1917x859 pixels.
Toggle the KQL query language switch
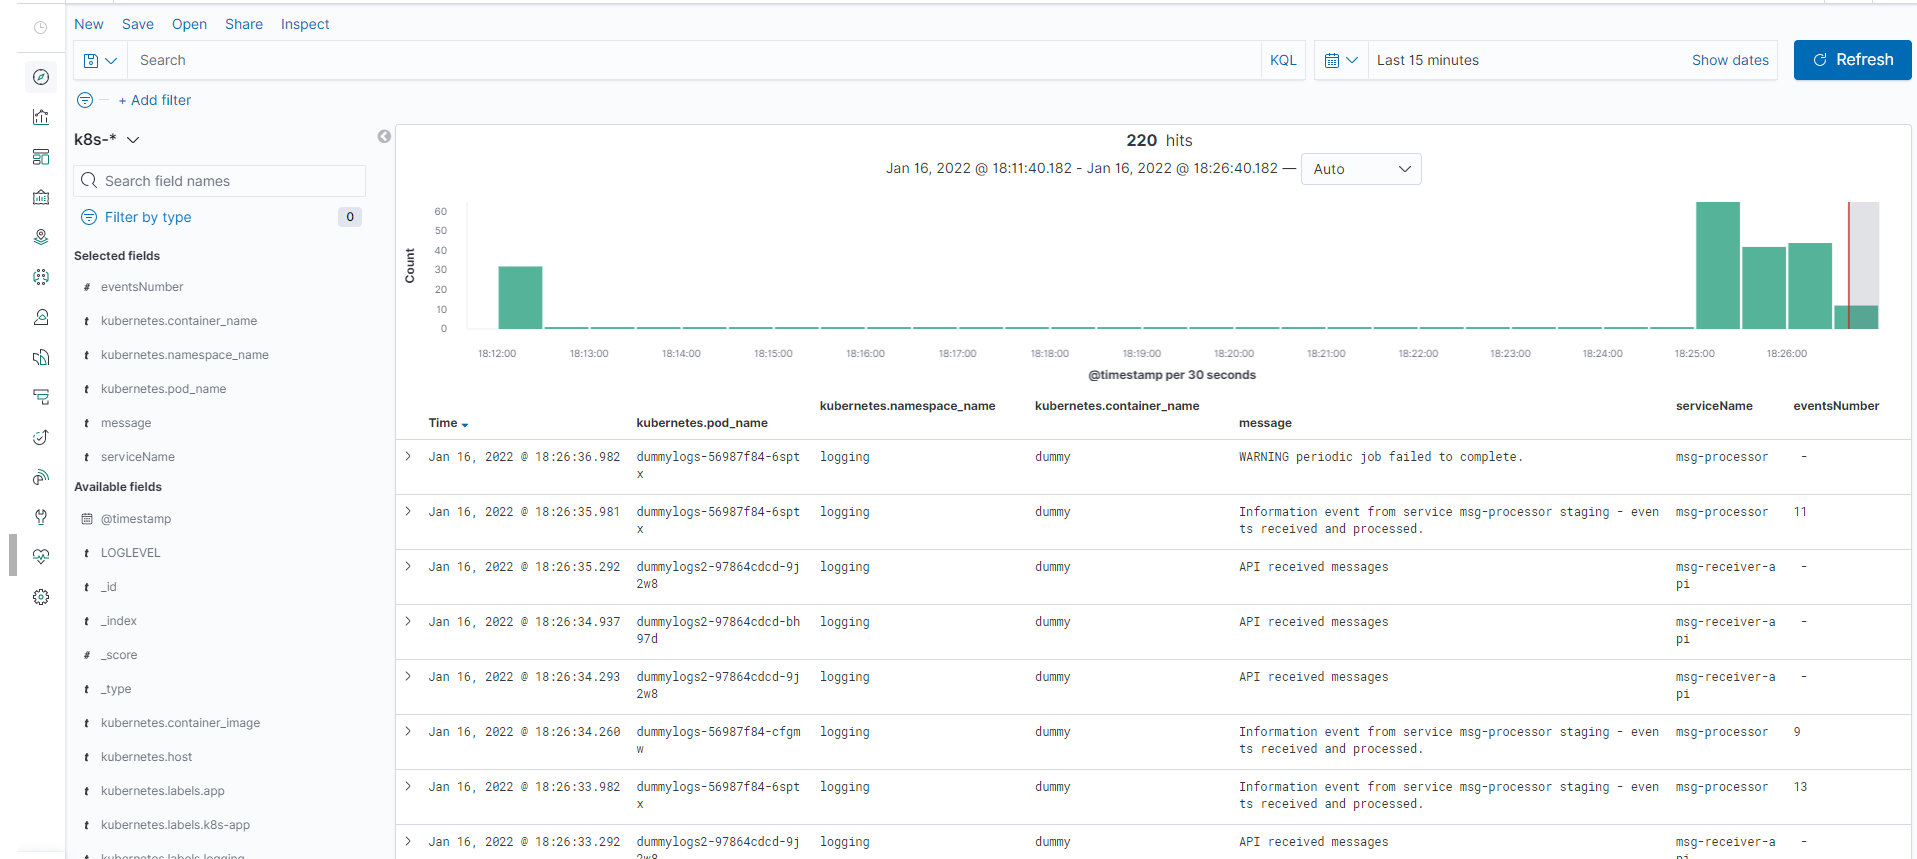coord(1283,60)
